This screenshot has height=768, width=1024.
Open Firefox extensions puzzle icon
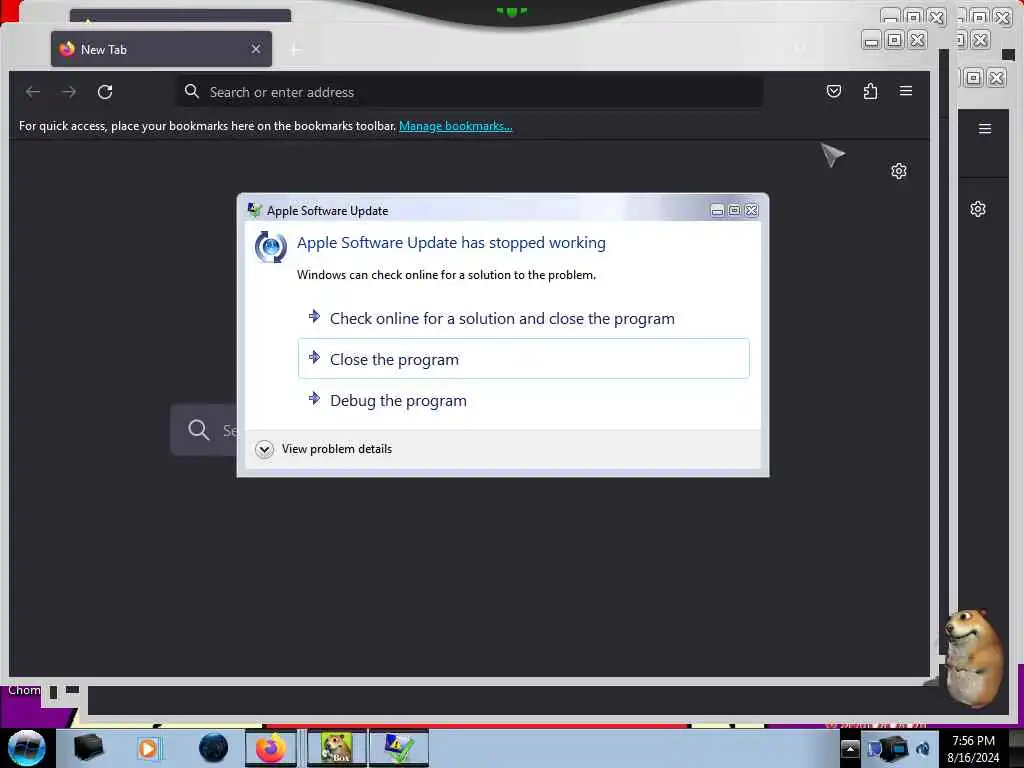point(870,91)
